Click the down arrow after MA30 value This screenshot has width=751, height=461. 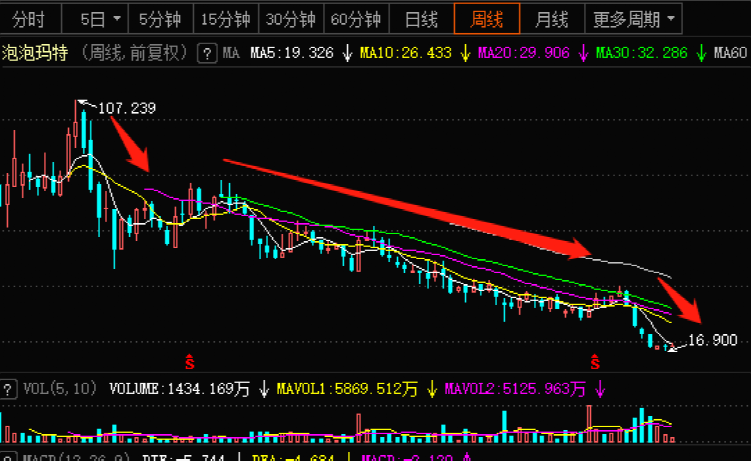[701, 53]
